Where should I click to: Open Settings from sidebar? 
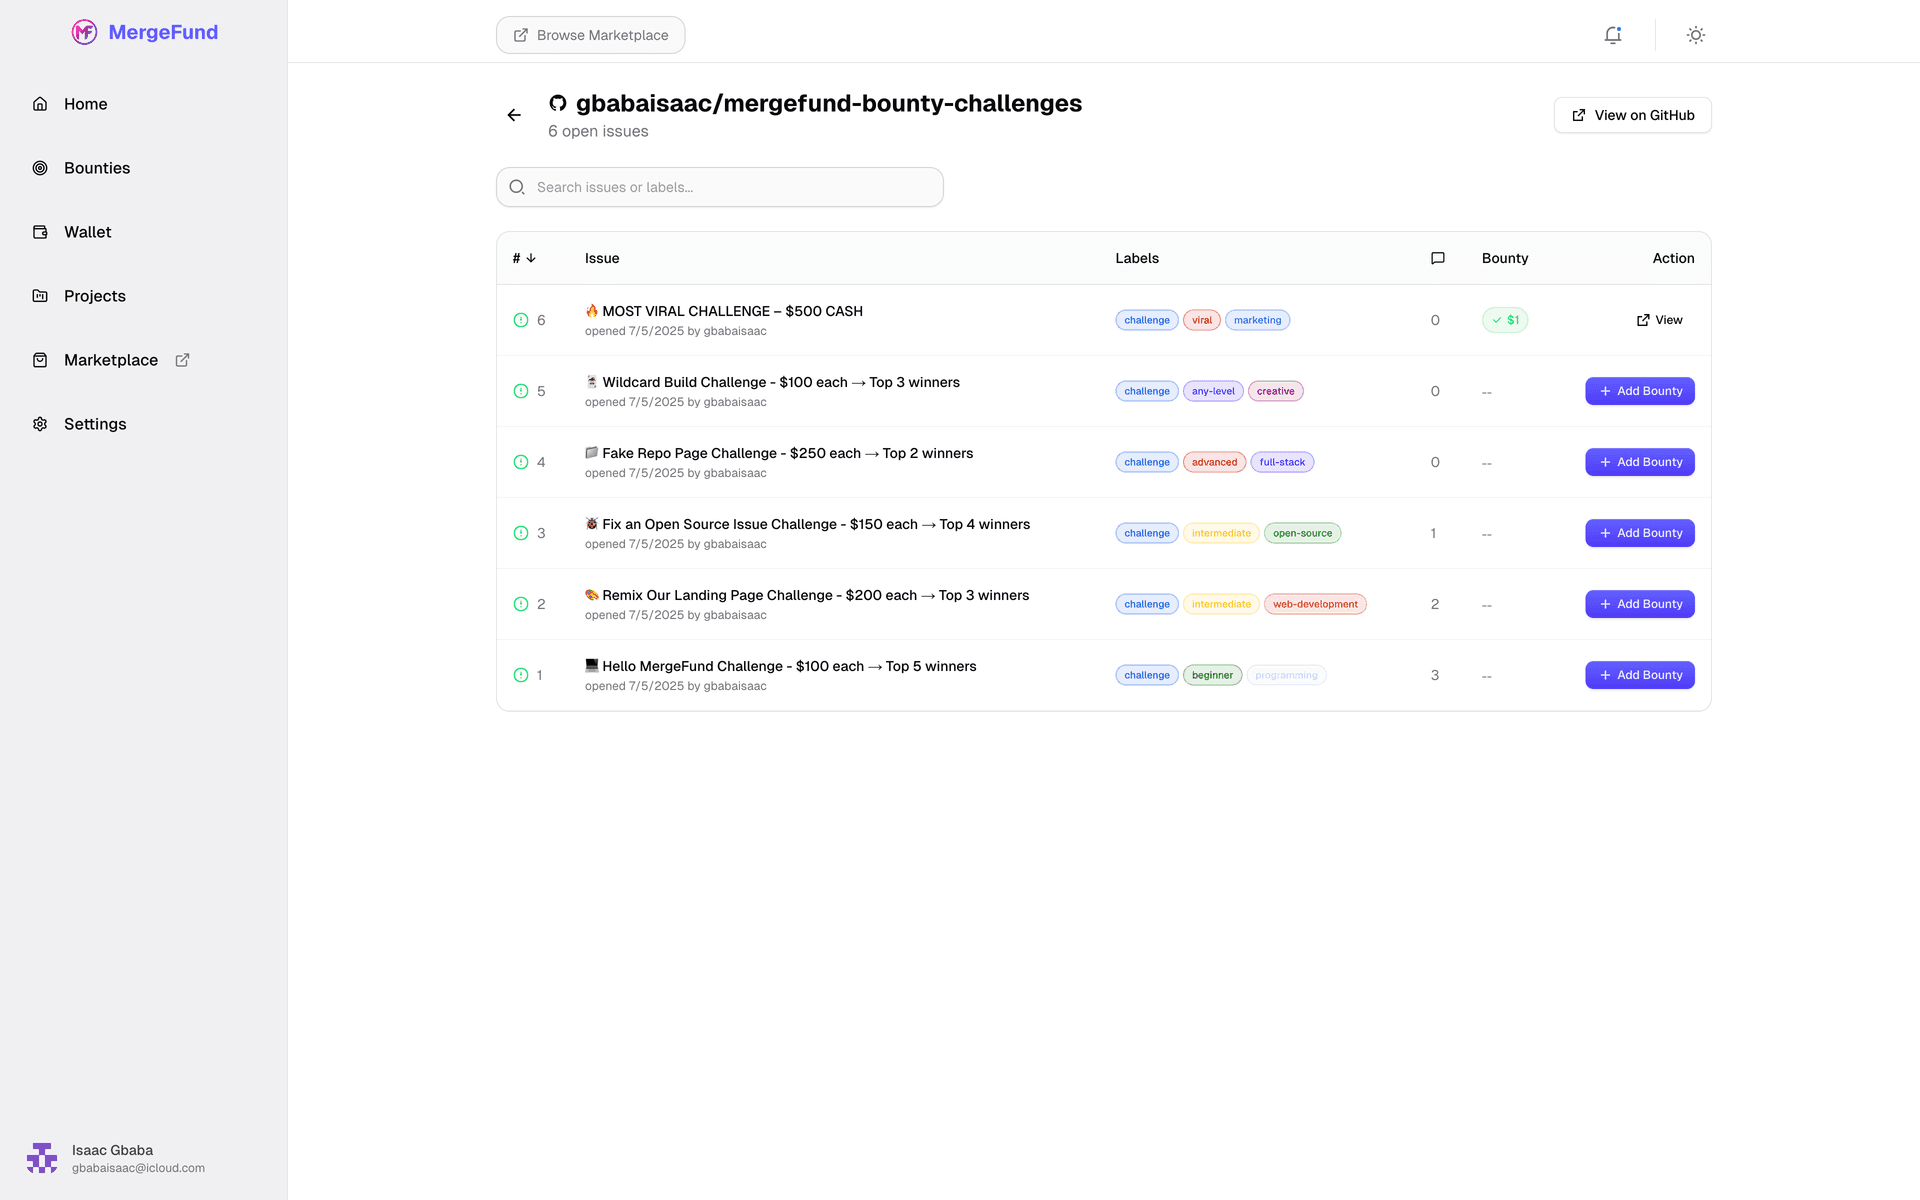[x=94, y=424]
